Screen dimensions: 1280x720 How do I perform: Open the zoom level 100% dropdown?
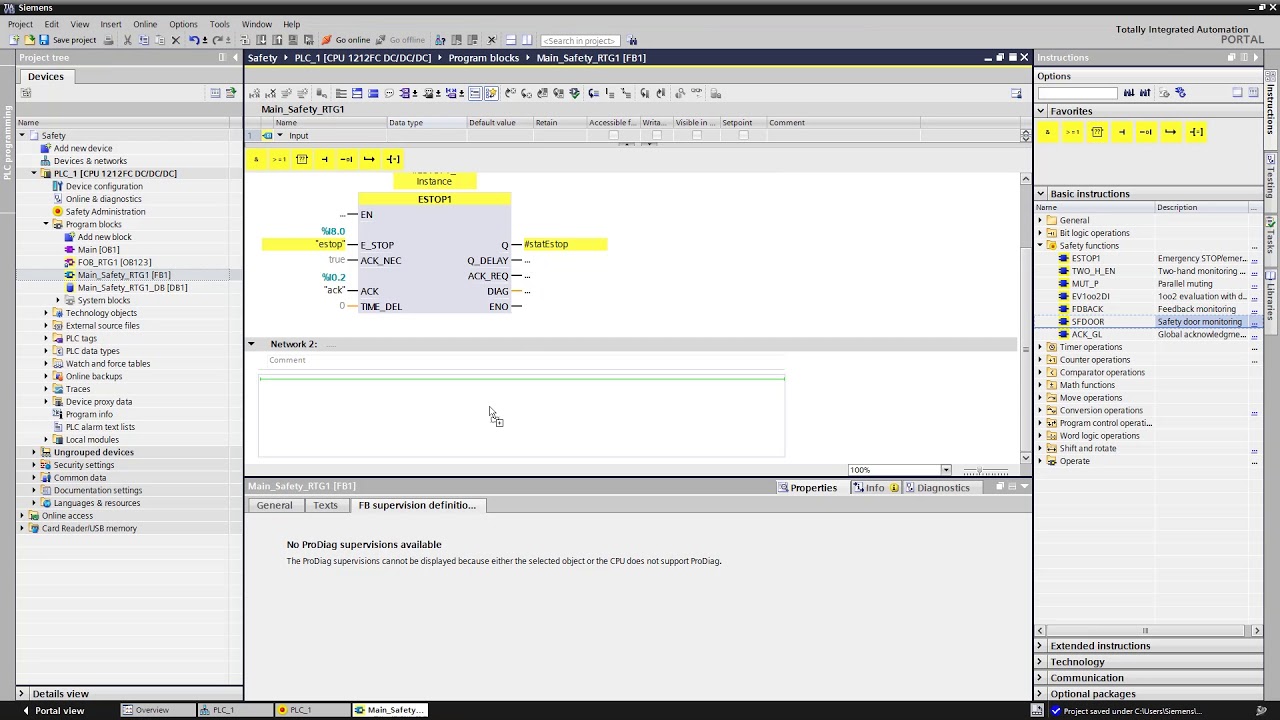(945, 470)
